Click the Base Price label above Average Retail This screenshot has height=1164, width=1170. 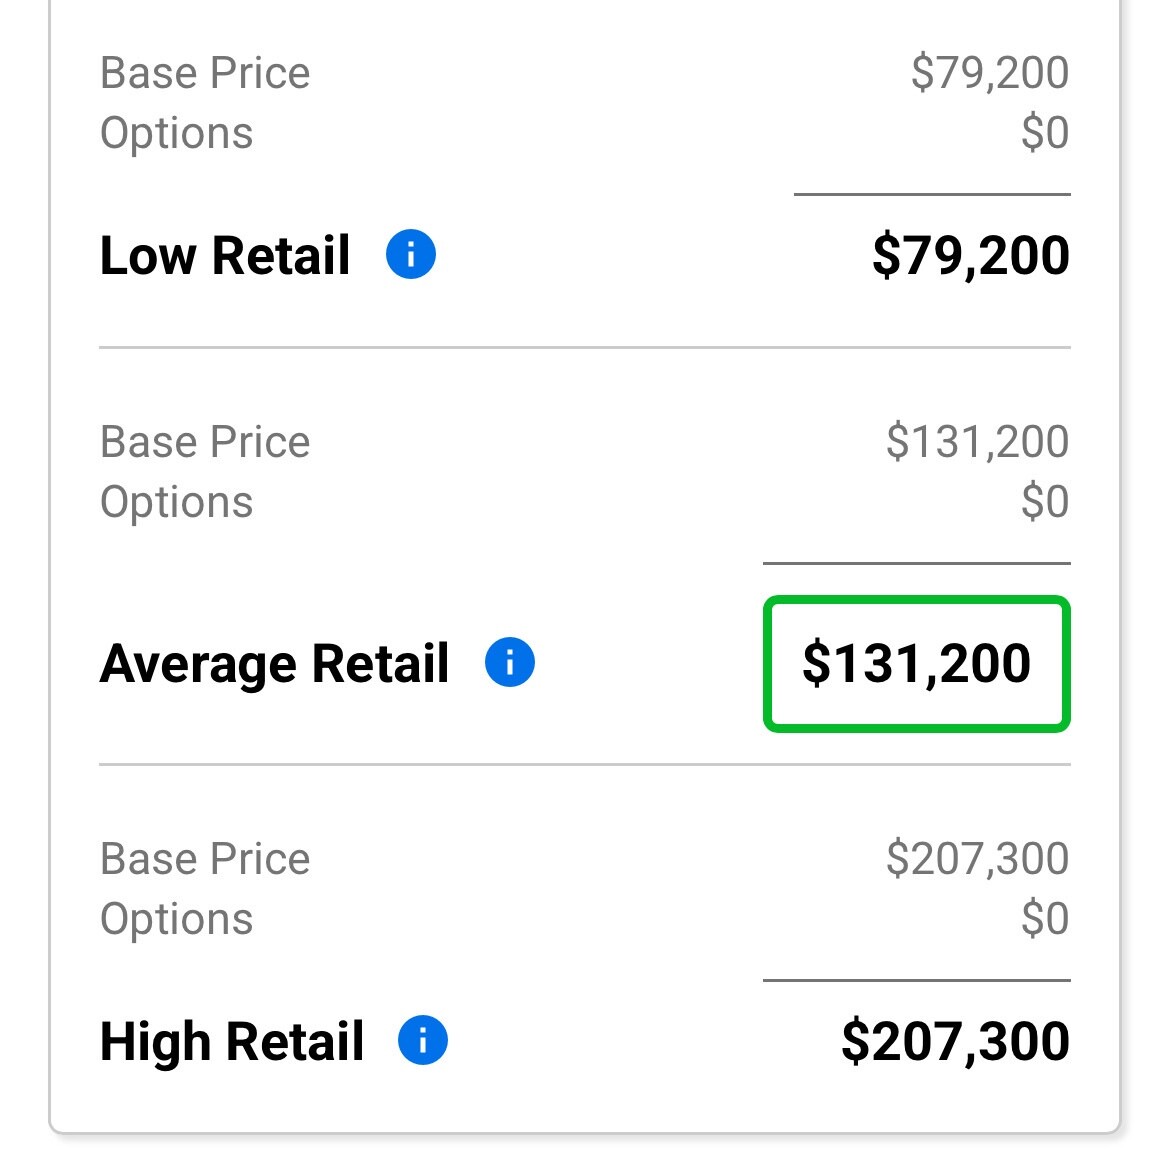pyautogui.click(x=205, y=442)
